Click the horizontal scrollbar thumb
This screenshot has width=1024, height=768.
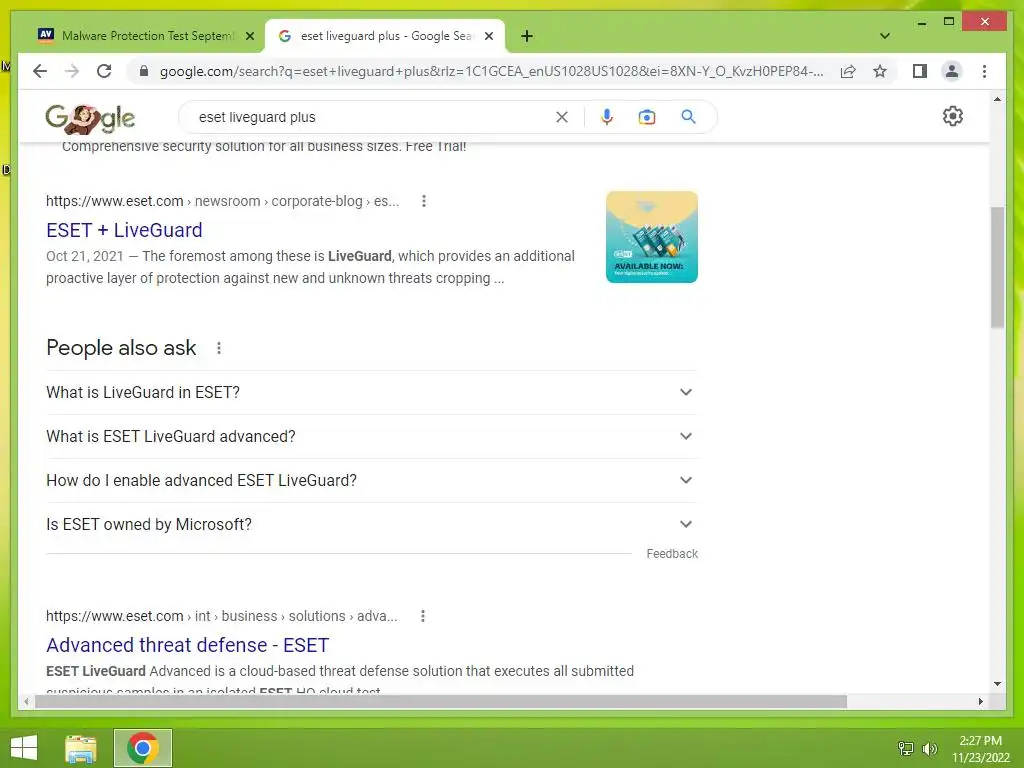point(441,701)
